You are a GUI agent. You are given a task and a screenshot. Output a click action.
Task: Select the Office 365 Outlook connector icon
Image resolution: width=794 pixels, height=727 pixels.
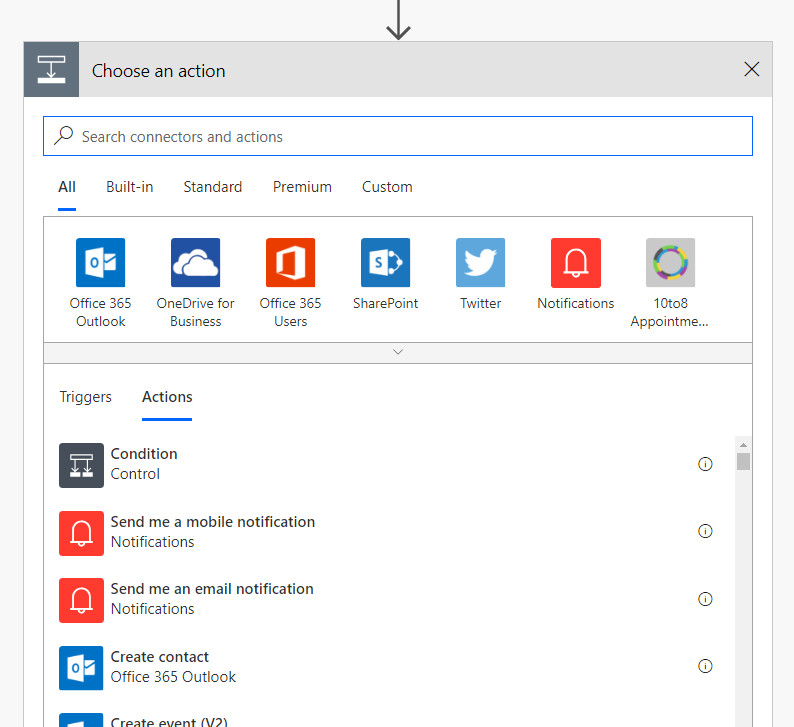click(x=101, y=263)
